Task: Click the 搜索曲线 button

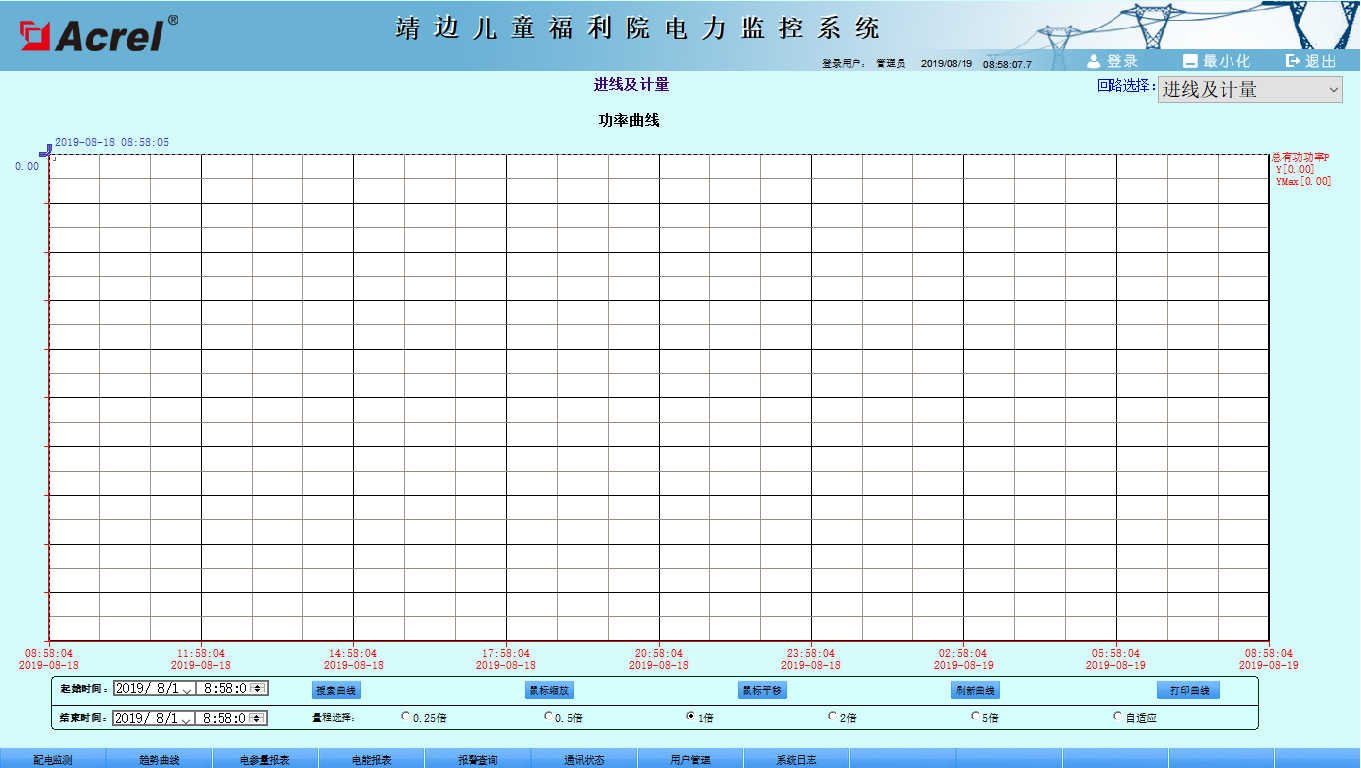Action: point(336,690)
